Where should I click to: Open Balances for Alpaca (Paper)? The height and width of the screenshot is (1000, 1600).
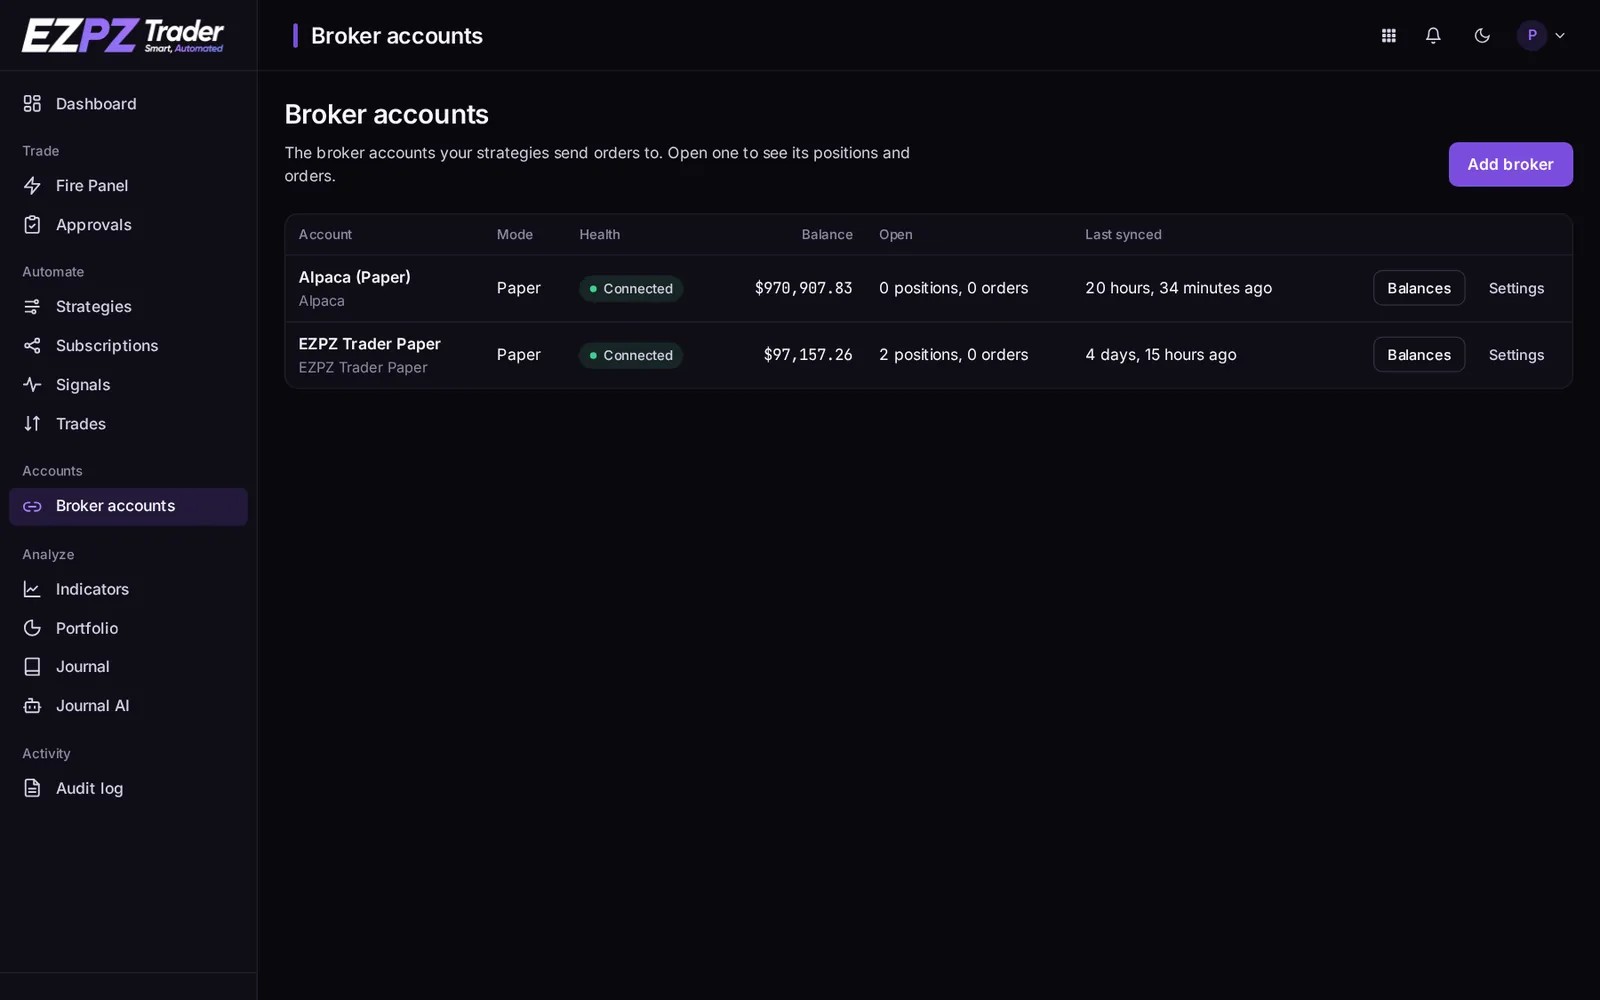[1419, 288]
